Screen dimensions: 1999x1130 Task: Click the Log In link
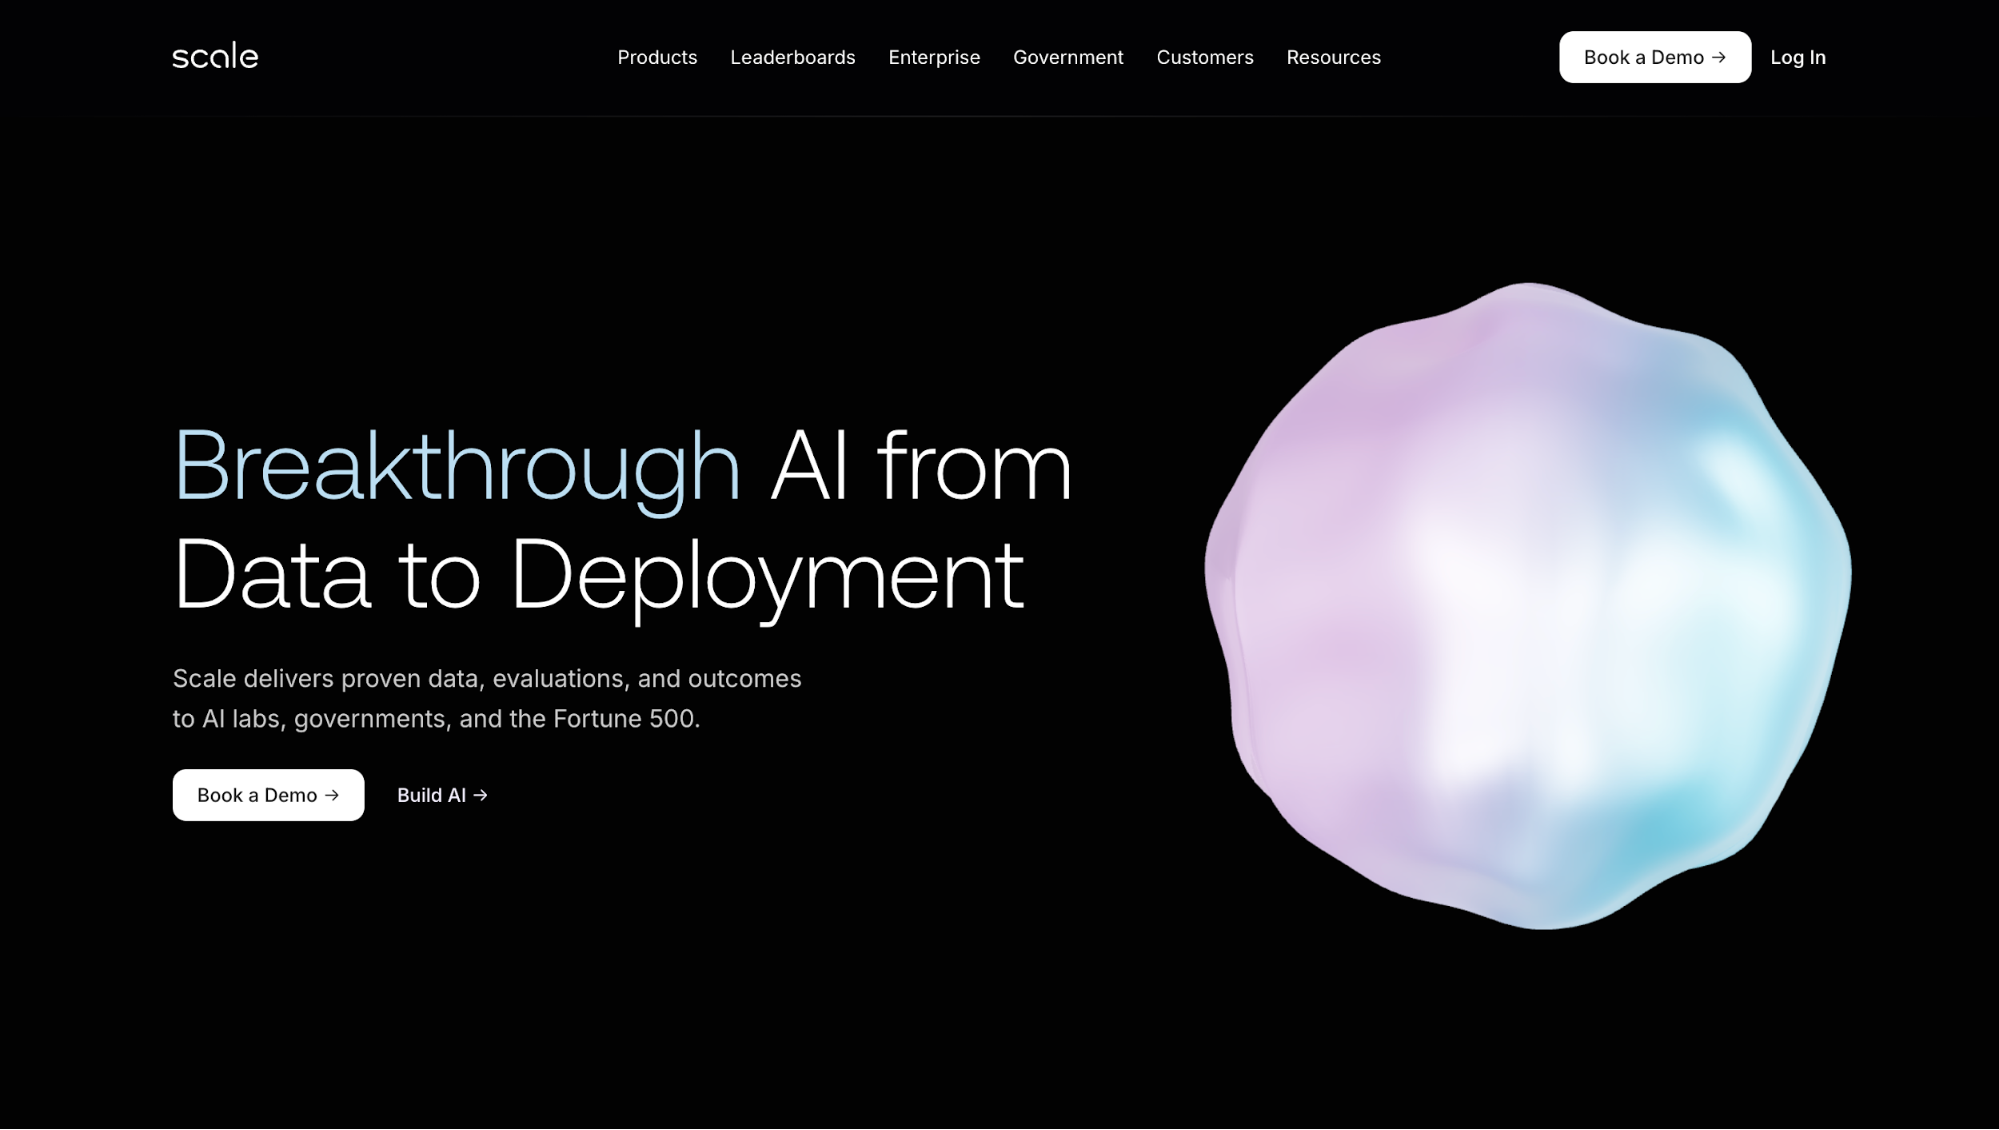pos(1797,57)
